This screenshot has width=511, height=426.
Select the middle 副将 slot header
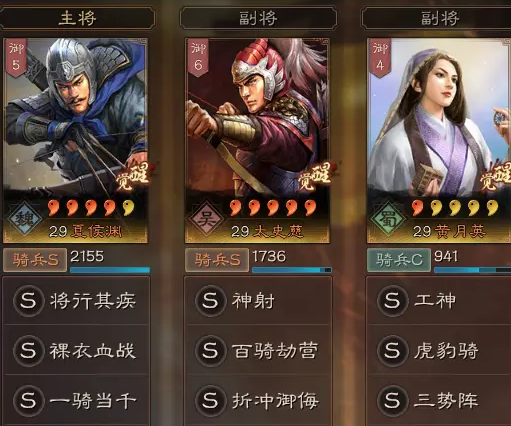(x=258, y=18)
